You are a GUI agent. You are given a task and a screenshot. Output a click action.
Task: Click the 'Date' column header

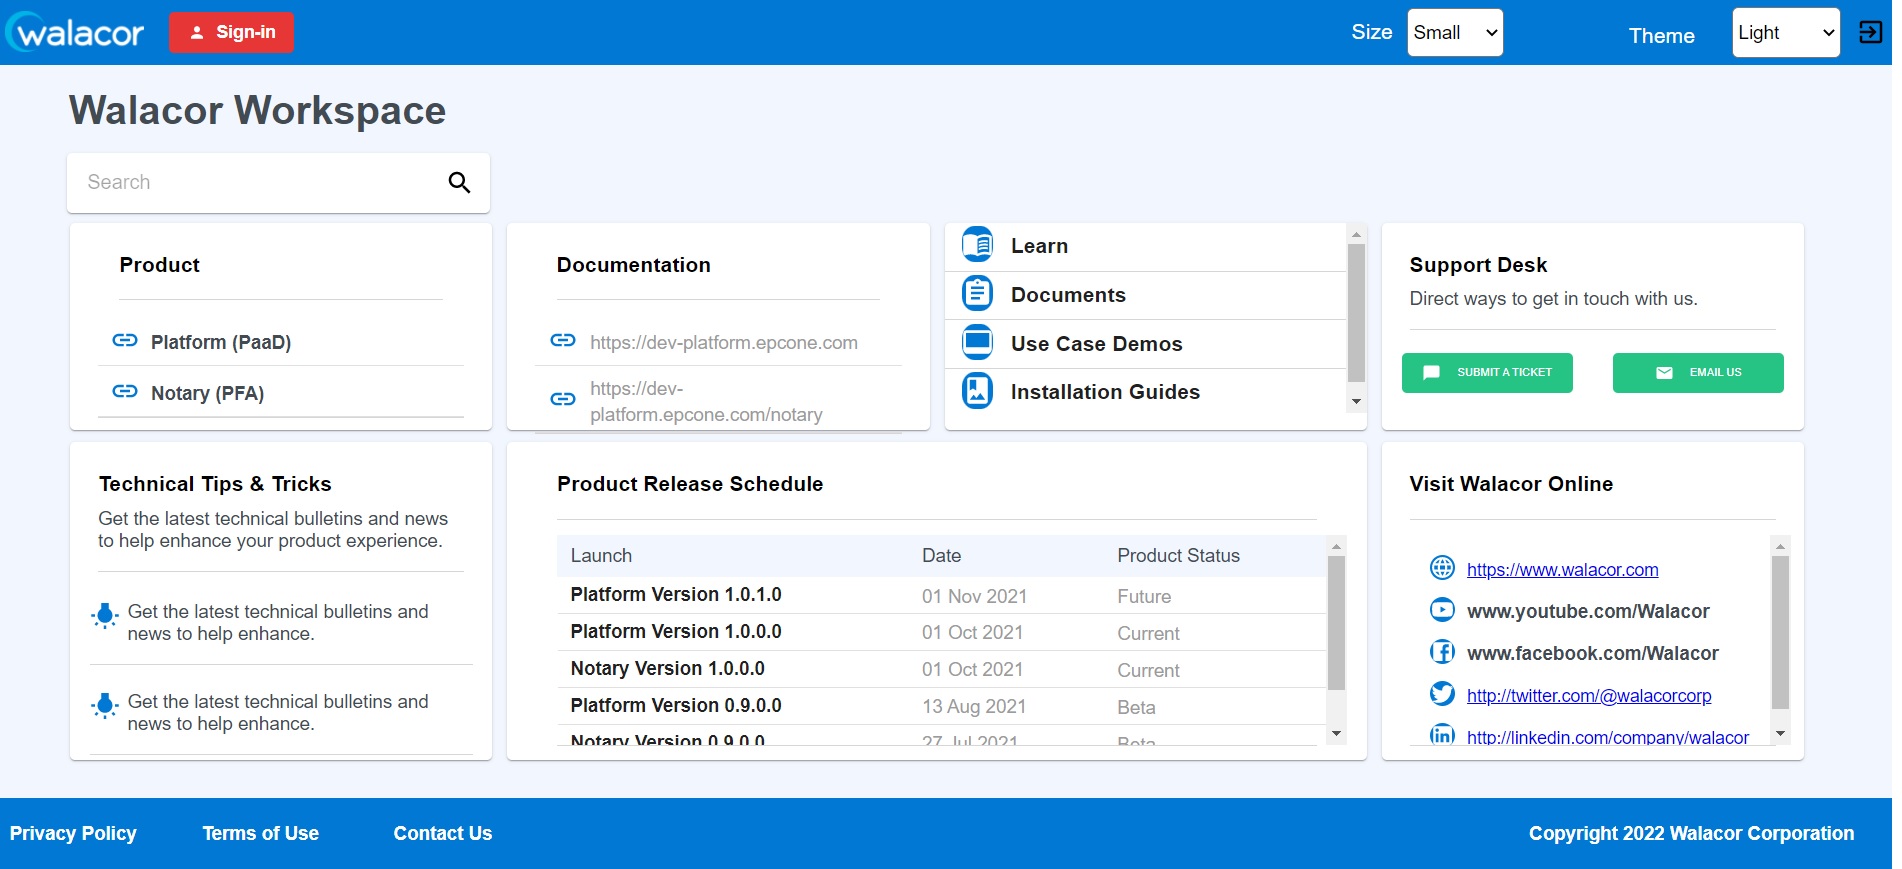coord(941,555)
